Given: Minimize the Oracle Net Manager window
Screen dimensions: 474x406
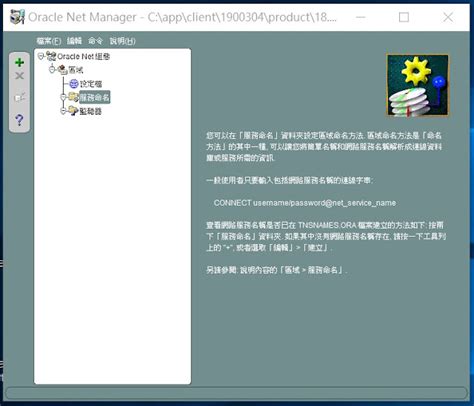Looking at the screenshot, I should (x=361, y=17).
